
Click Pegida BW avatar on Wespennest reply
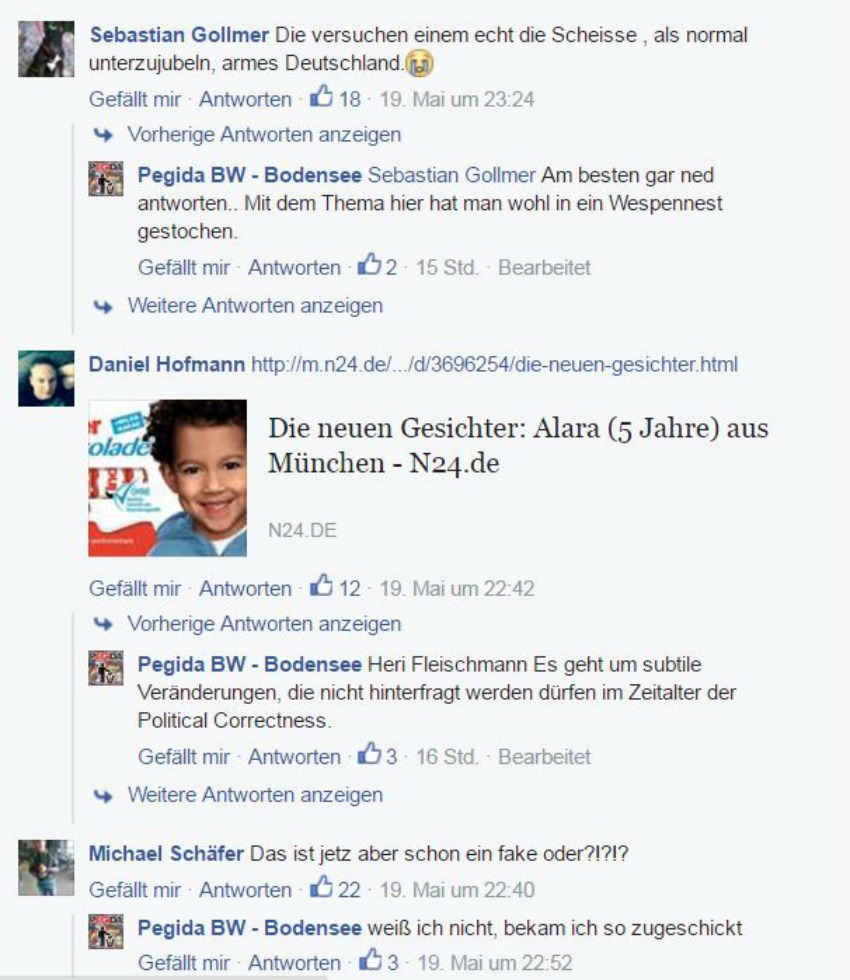tap(106, 179)
